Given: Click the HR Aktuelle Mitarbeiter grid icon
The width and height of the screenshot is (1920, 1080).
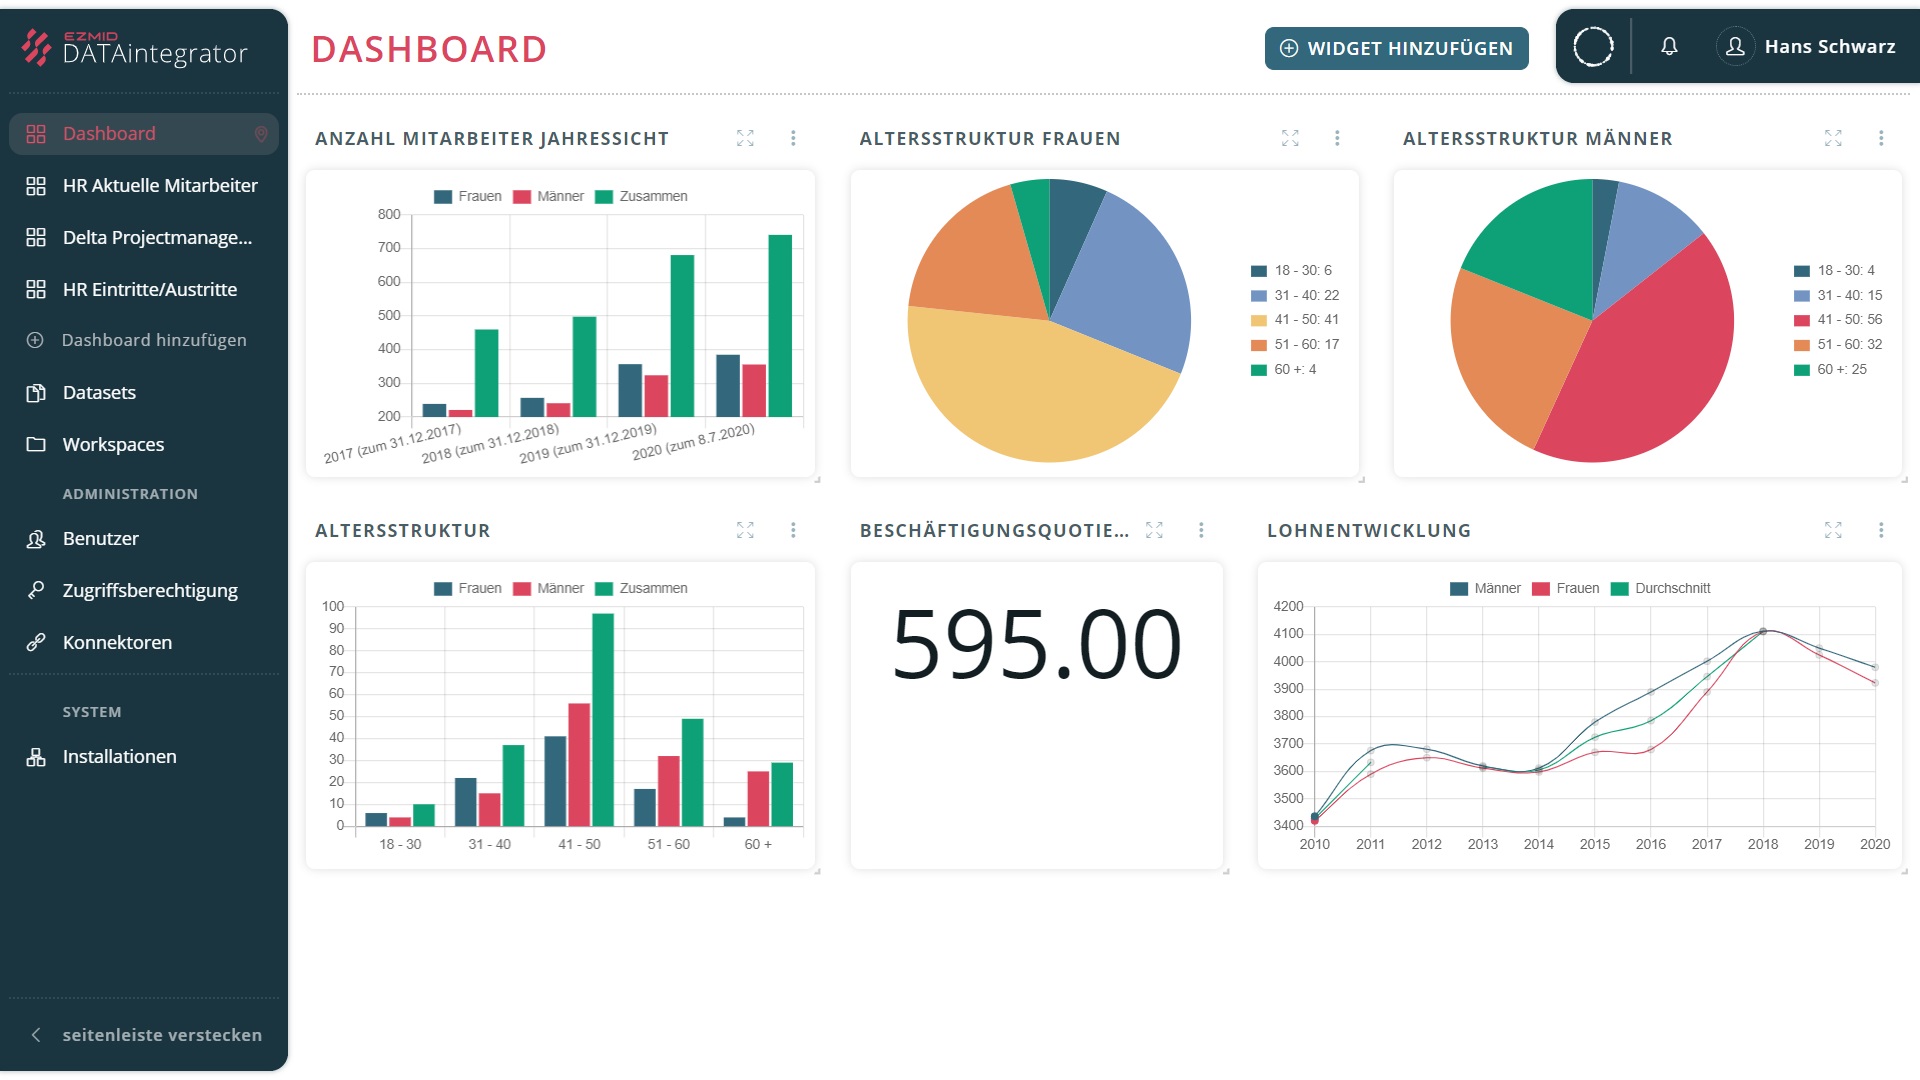Looking at the screenshot, I should [x=36, y=186].
